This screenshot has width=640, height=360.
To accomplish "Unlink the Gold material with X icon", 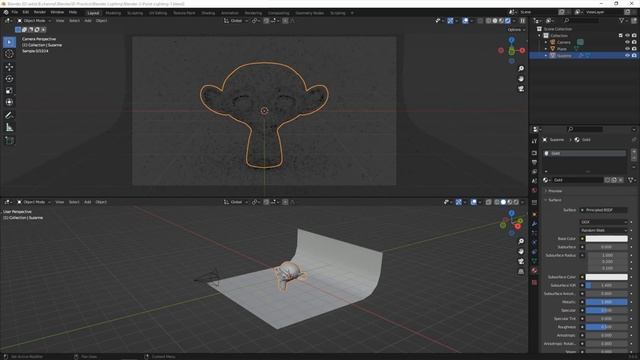I will [x=621, y=180].
